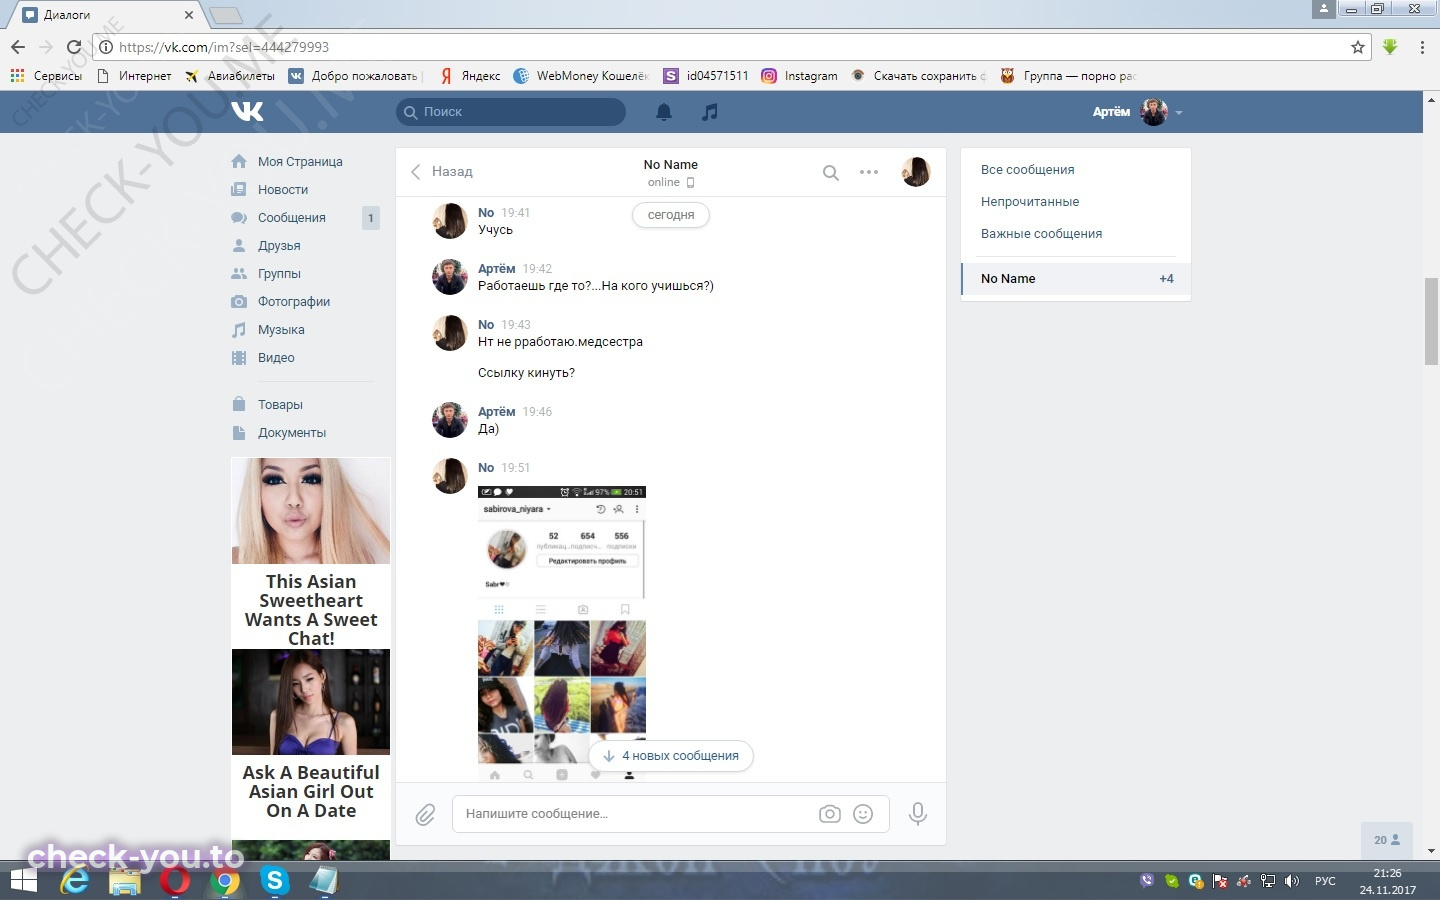Screen dimensions: 1440x900
Task: Open No Name's avatar in chat header
Action: tap(915, 172)
